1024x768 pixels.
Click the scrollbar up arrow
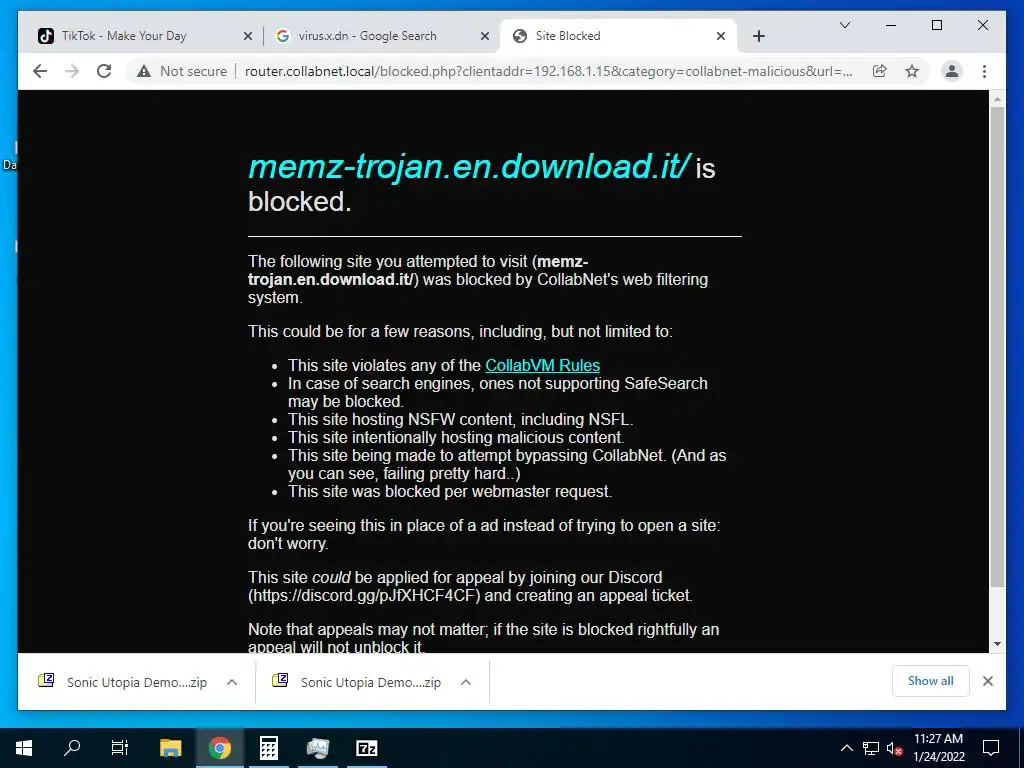click(997, 99)
